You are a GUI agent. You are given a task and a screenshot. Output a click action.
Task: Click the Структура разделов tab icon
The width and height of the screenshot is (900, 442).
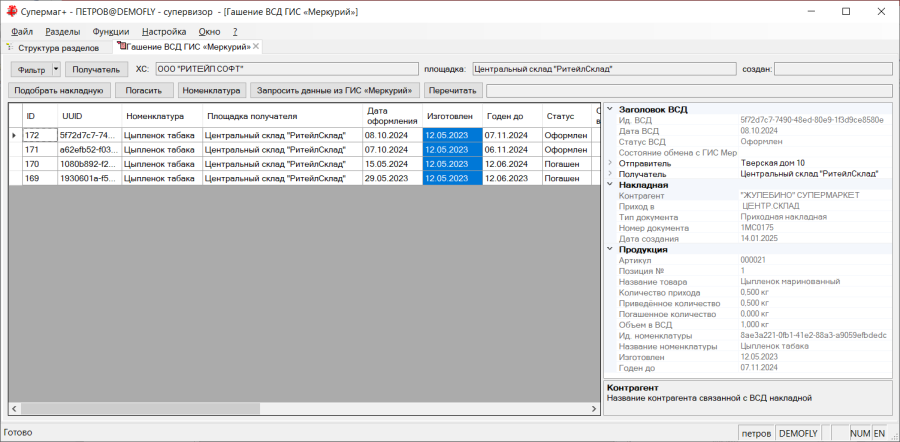10,47
